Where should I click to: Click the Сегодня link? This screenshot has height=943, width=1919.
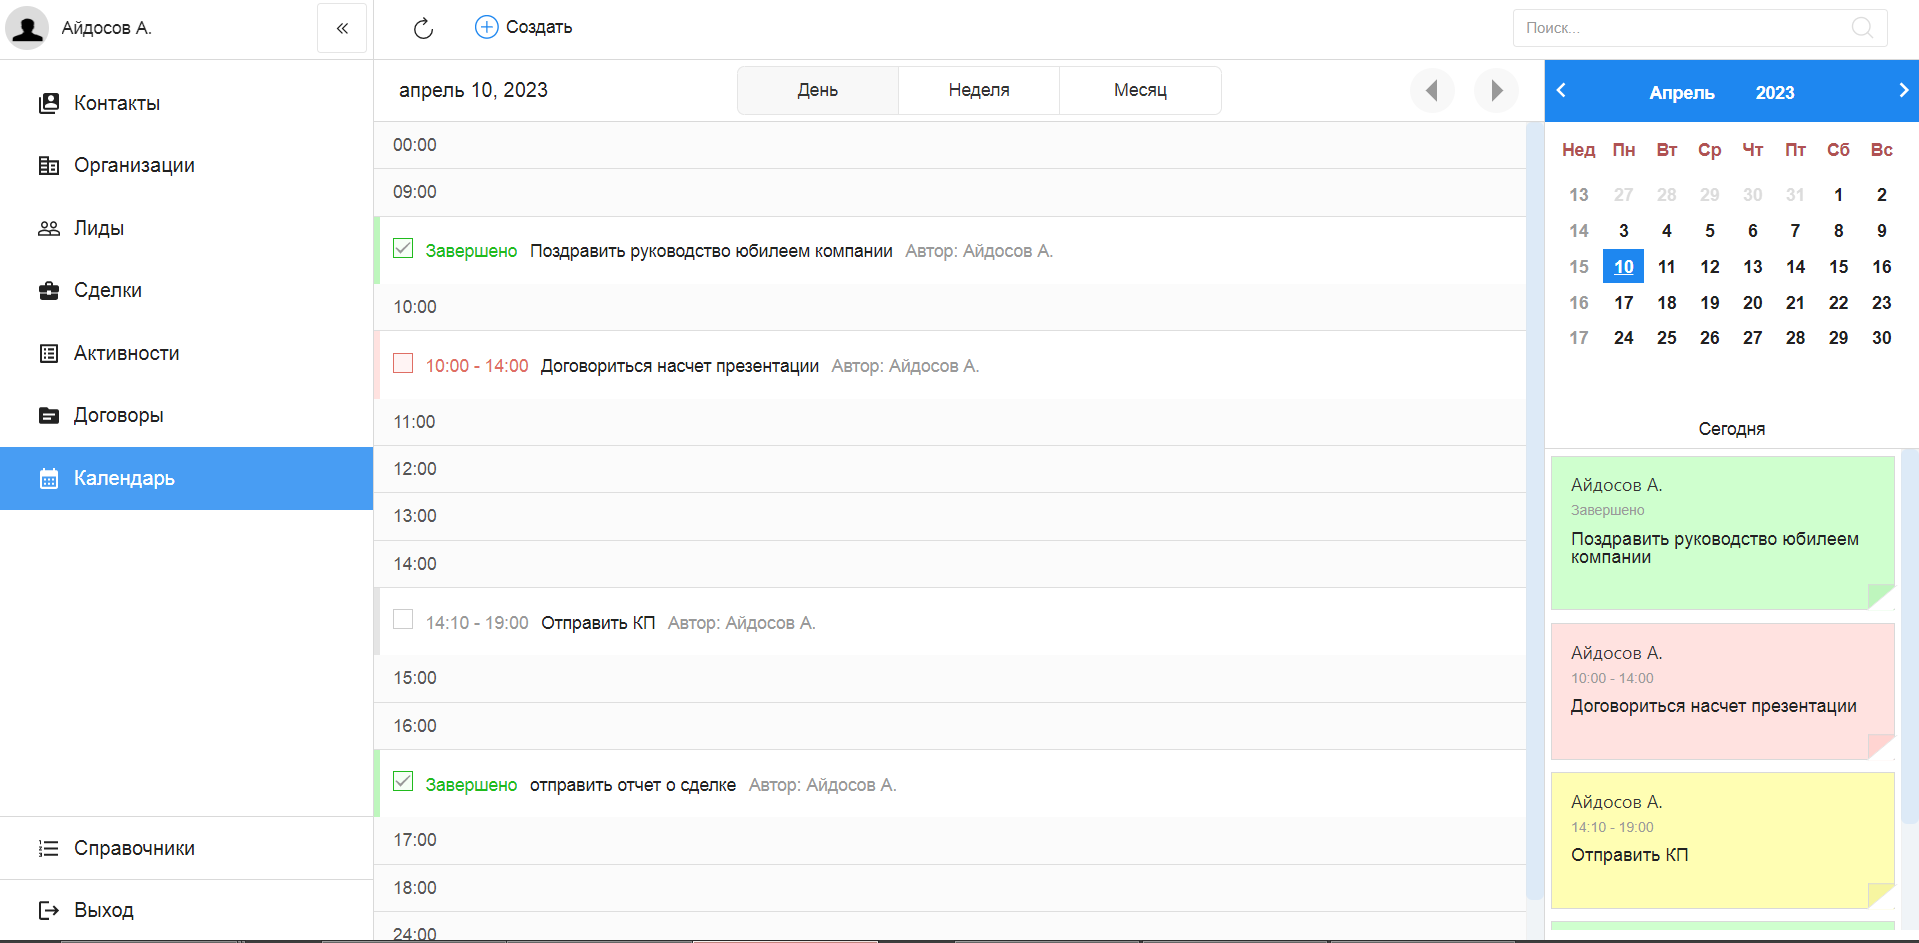coord(1731,429)
